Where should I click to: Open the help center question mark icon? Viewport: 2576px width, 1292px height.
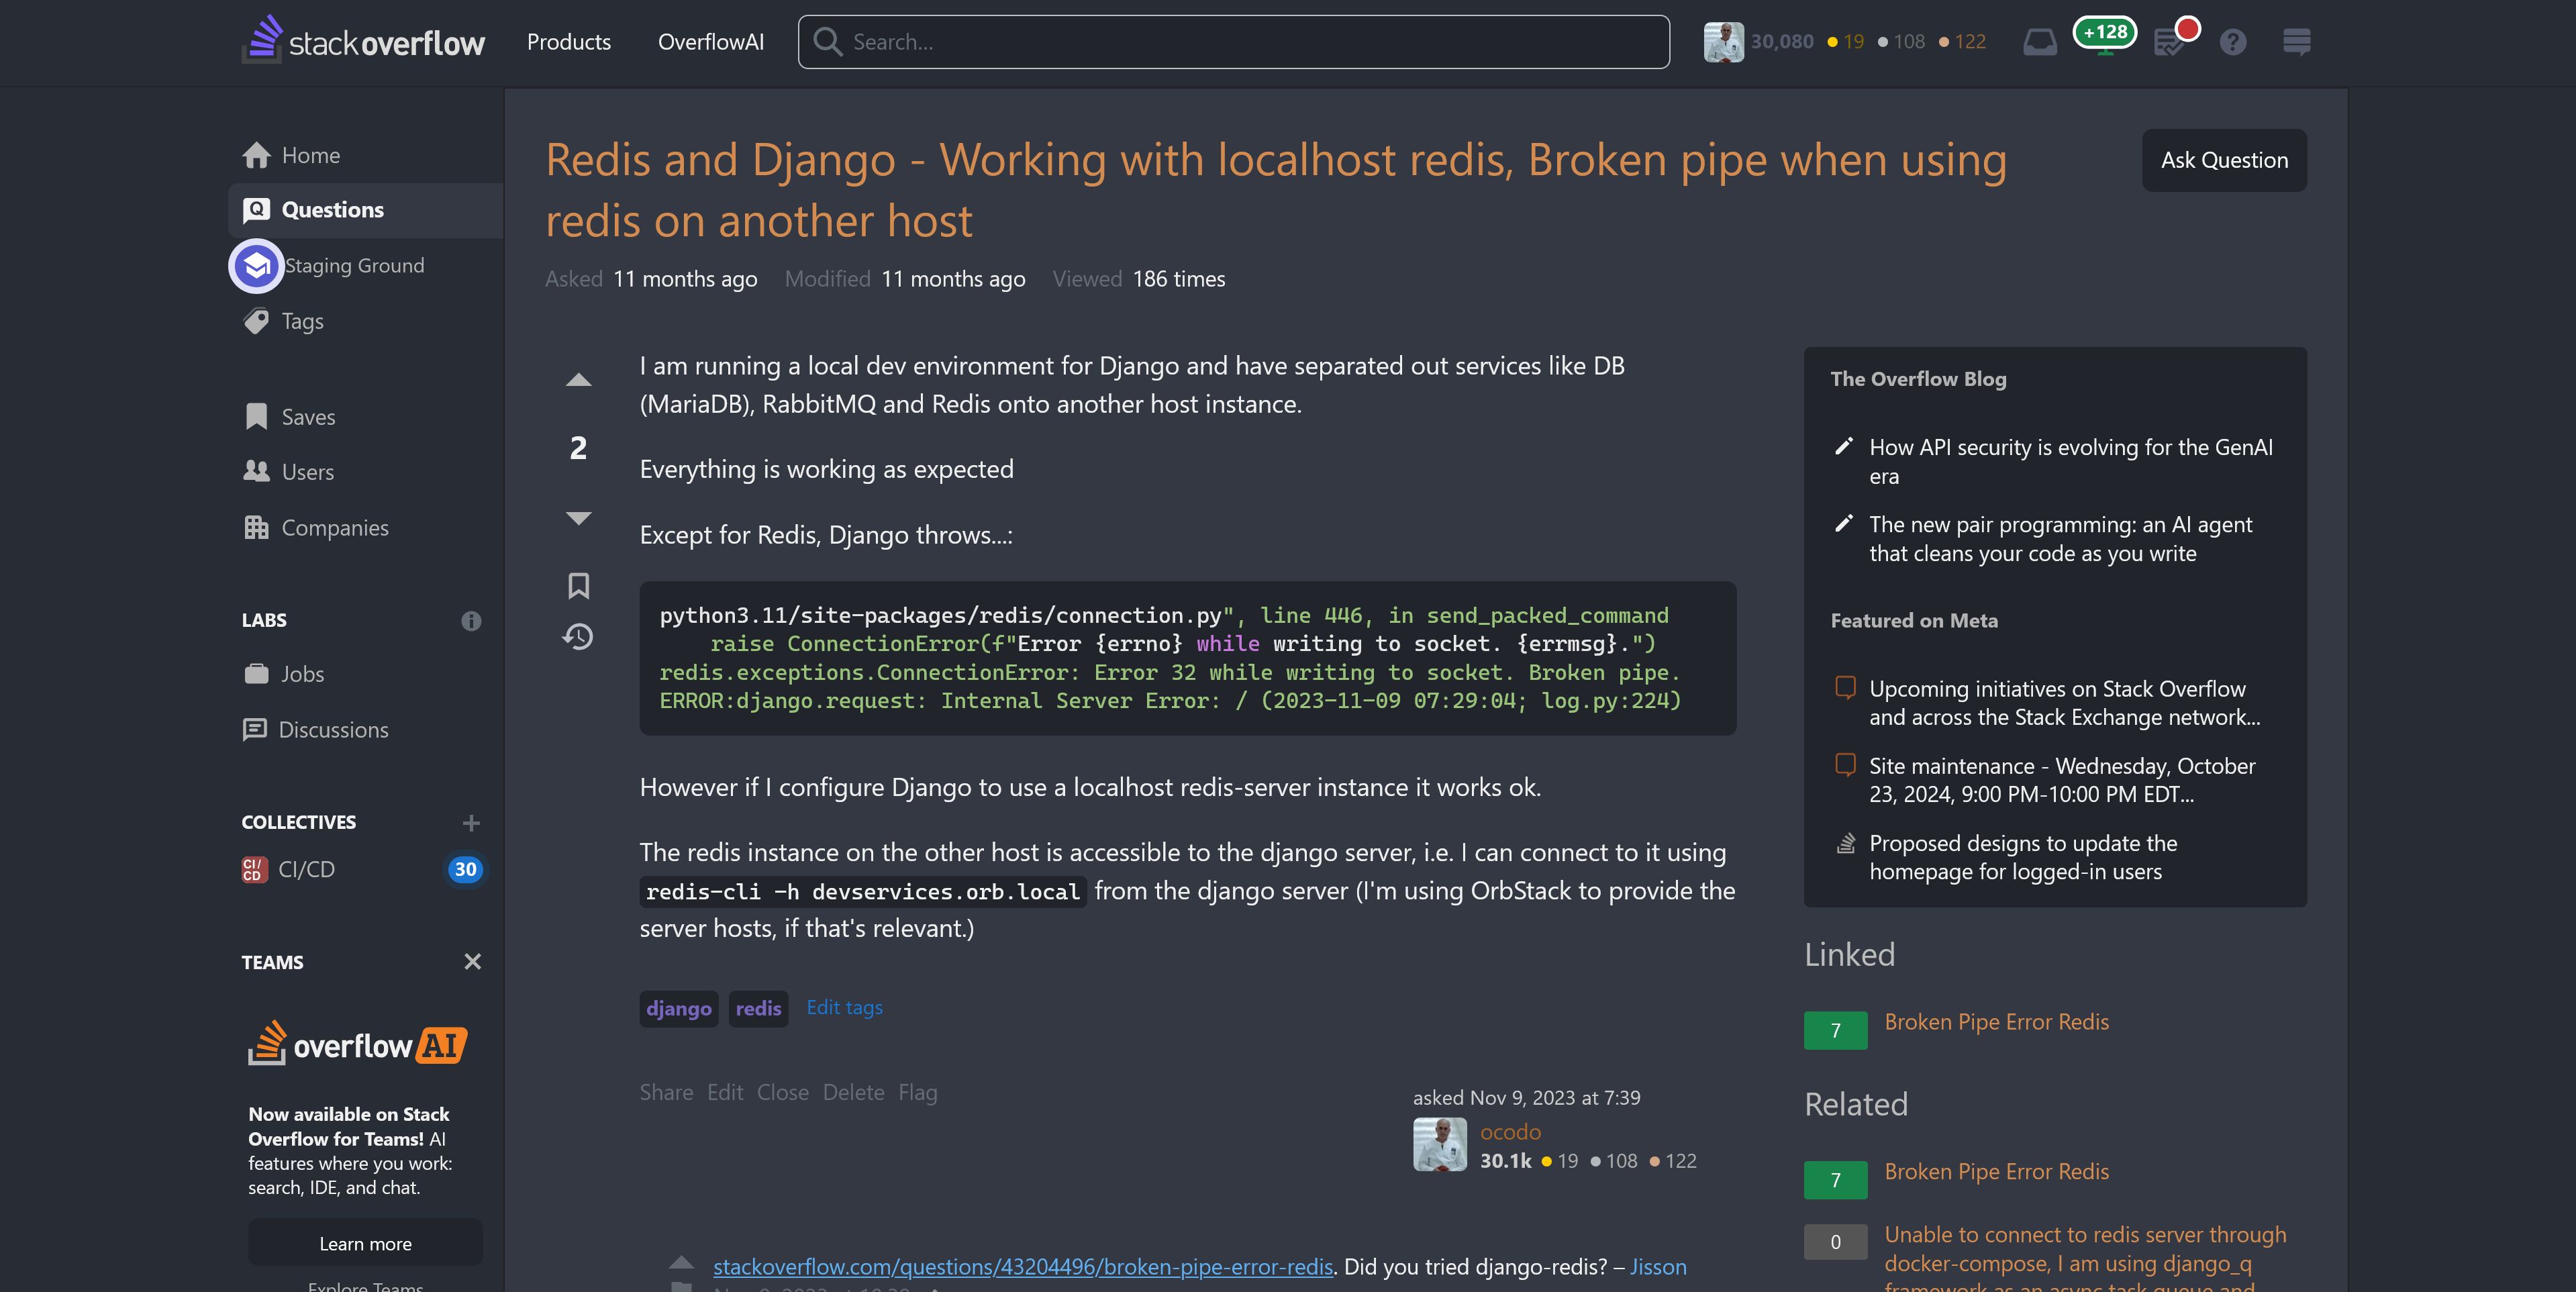[2232, 42]
